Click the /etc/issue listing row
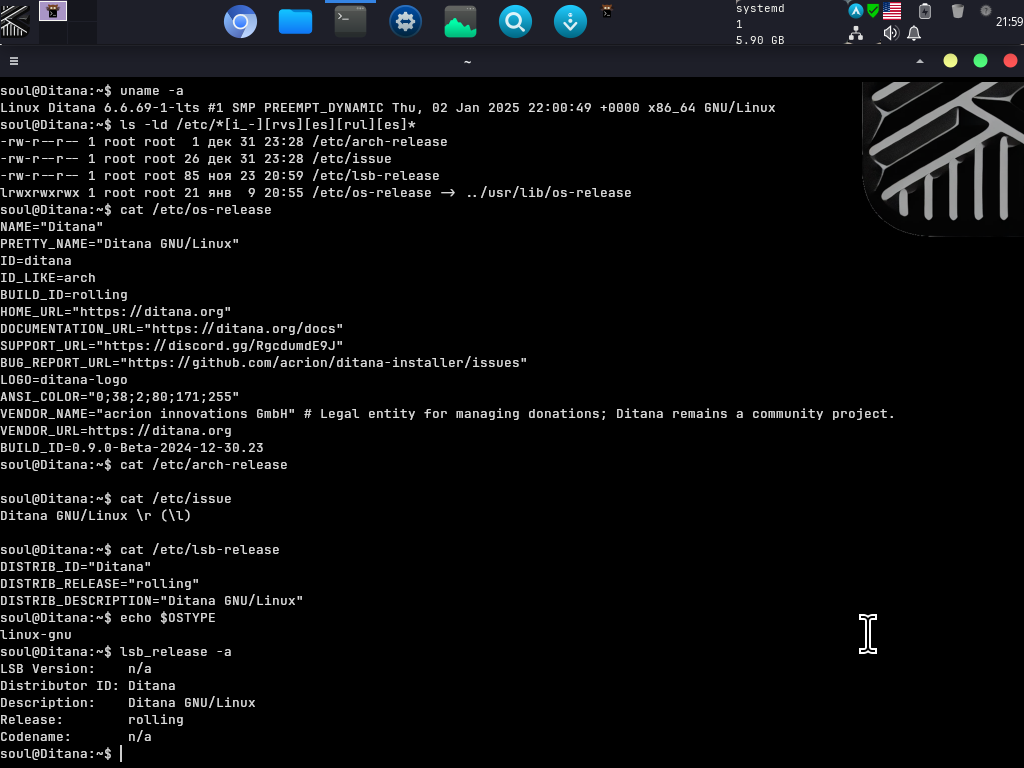Image resolution: width=1024 pixels, height=768 pixels. coord(196,159)
